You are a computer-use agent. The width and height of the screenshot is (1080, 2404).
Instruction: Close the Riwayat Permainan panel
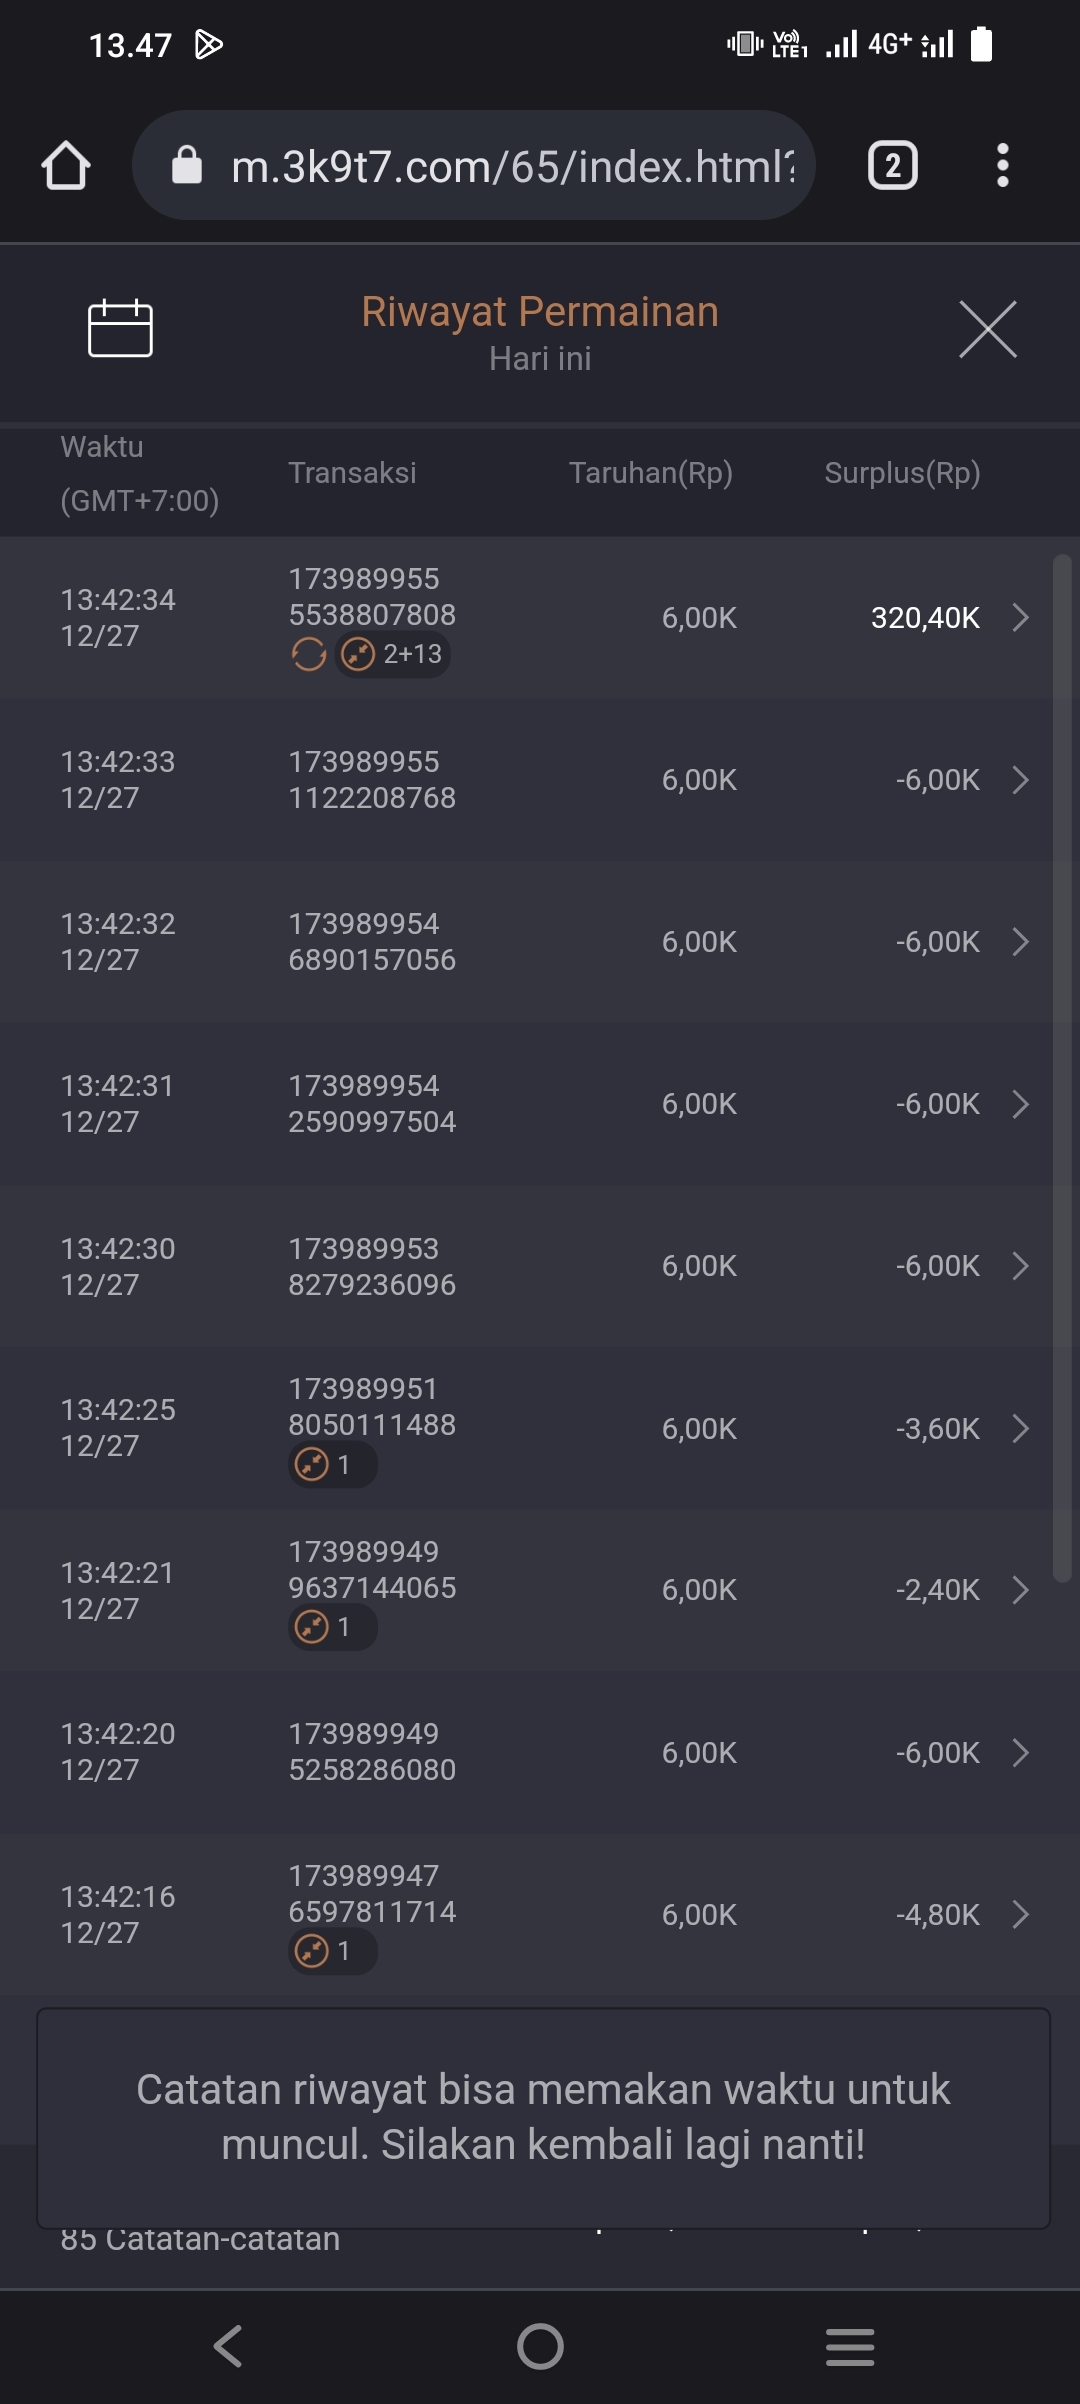pyautogui.click(x=987, y=329)
